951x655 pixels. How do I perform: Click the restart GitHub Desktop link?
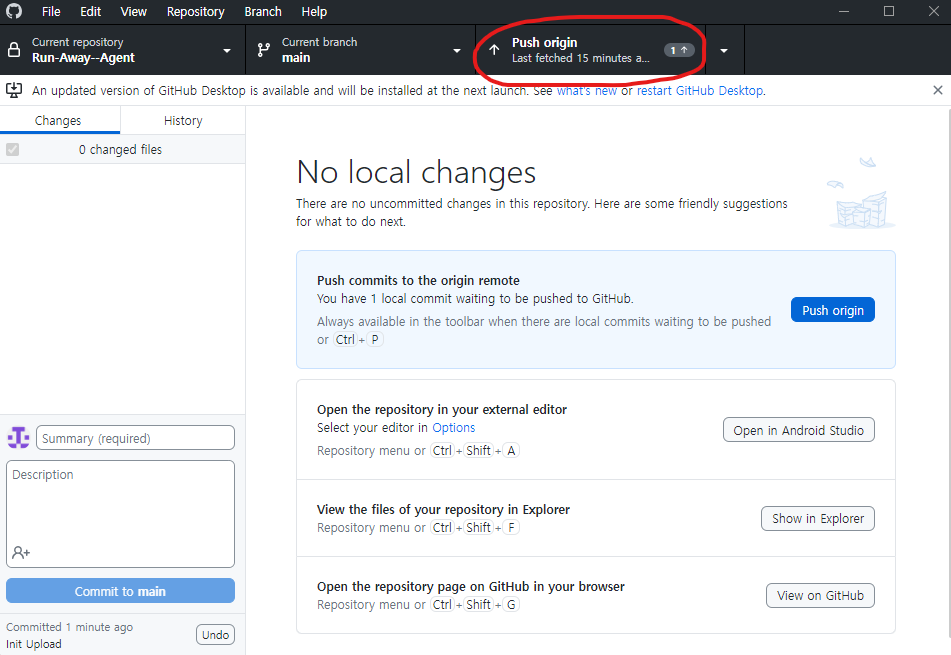[700, 90]
